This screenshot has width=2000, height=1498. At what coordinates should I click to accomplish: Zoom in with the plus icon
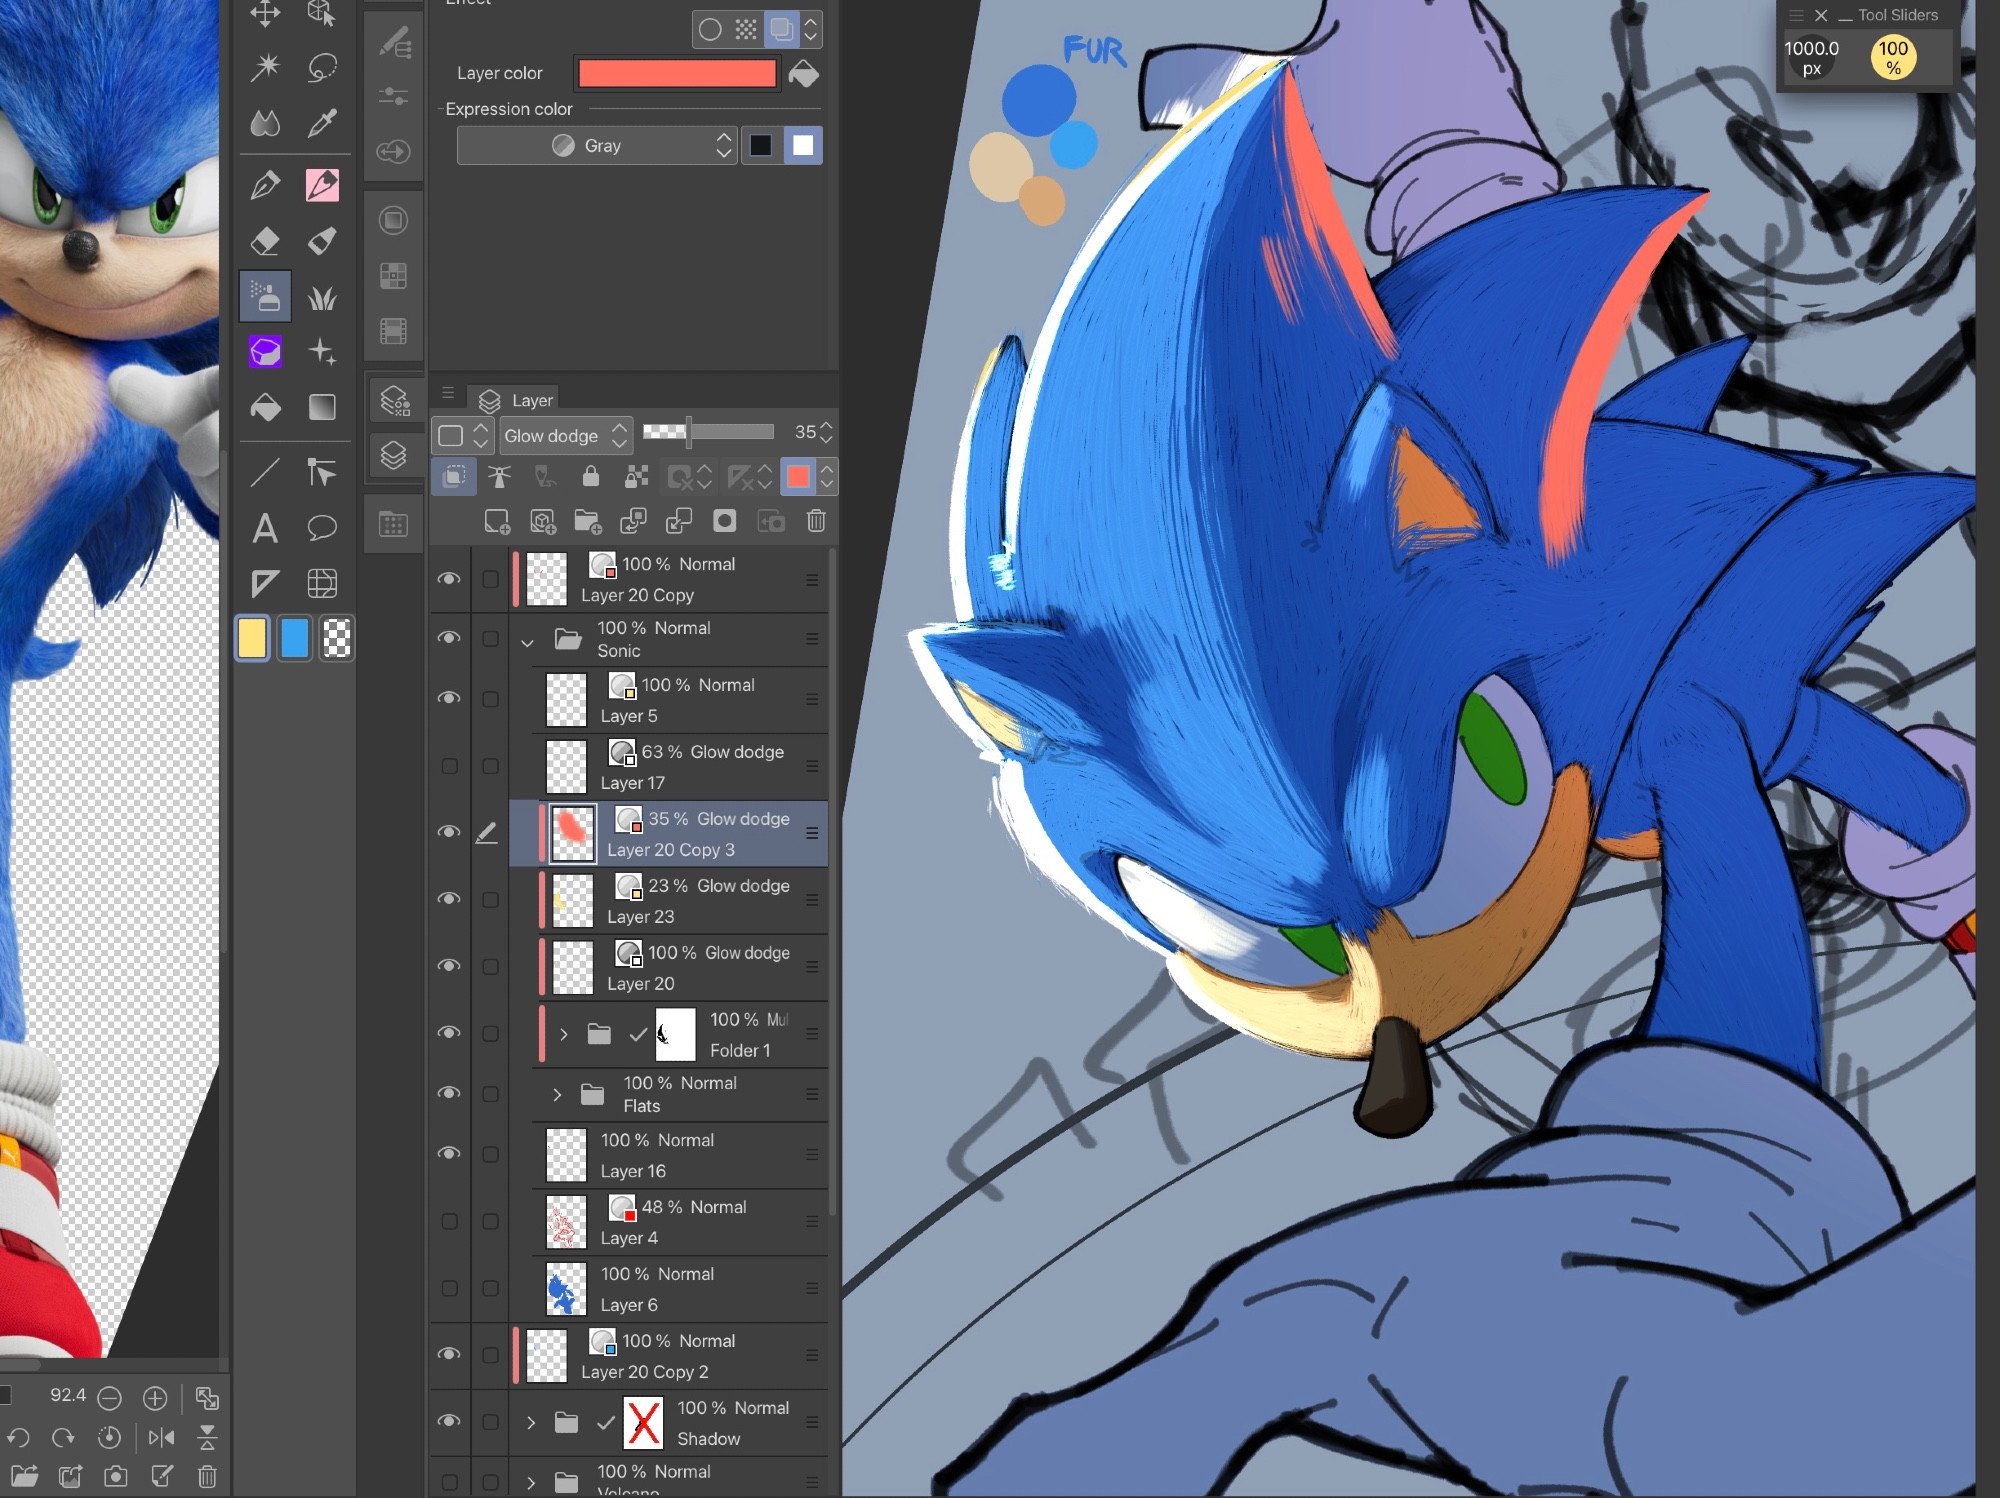pyautogui.click(x=155, y=1397)
